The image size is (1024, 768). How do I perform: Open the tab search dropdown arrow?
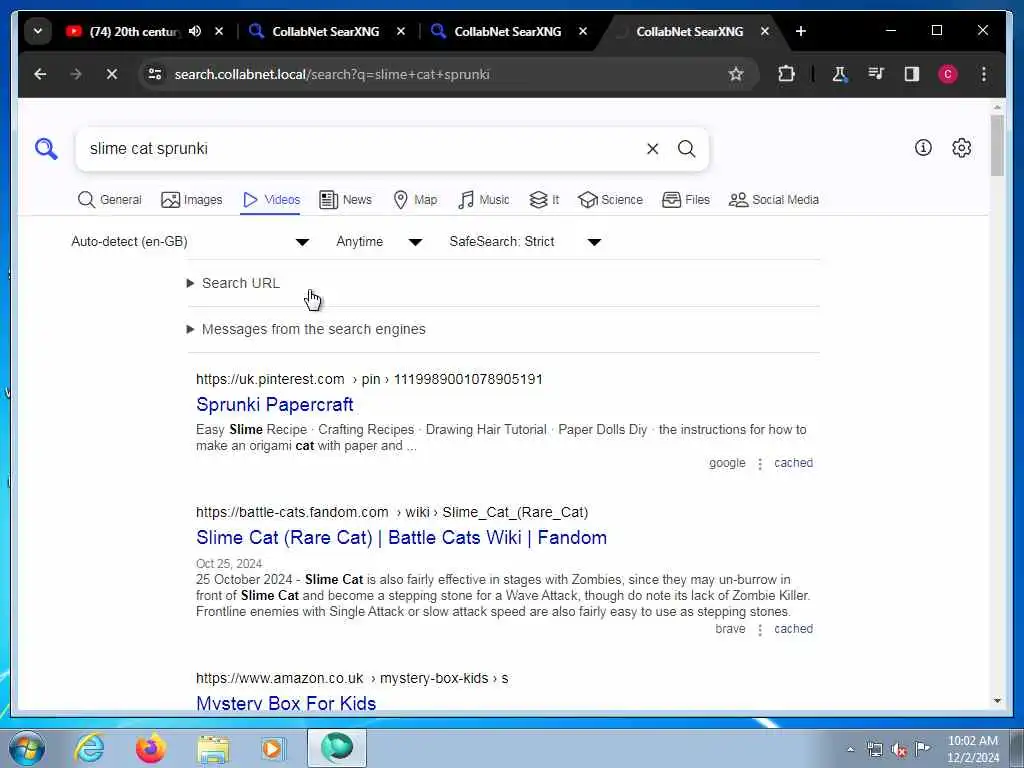click(x=38, y=31)
